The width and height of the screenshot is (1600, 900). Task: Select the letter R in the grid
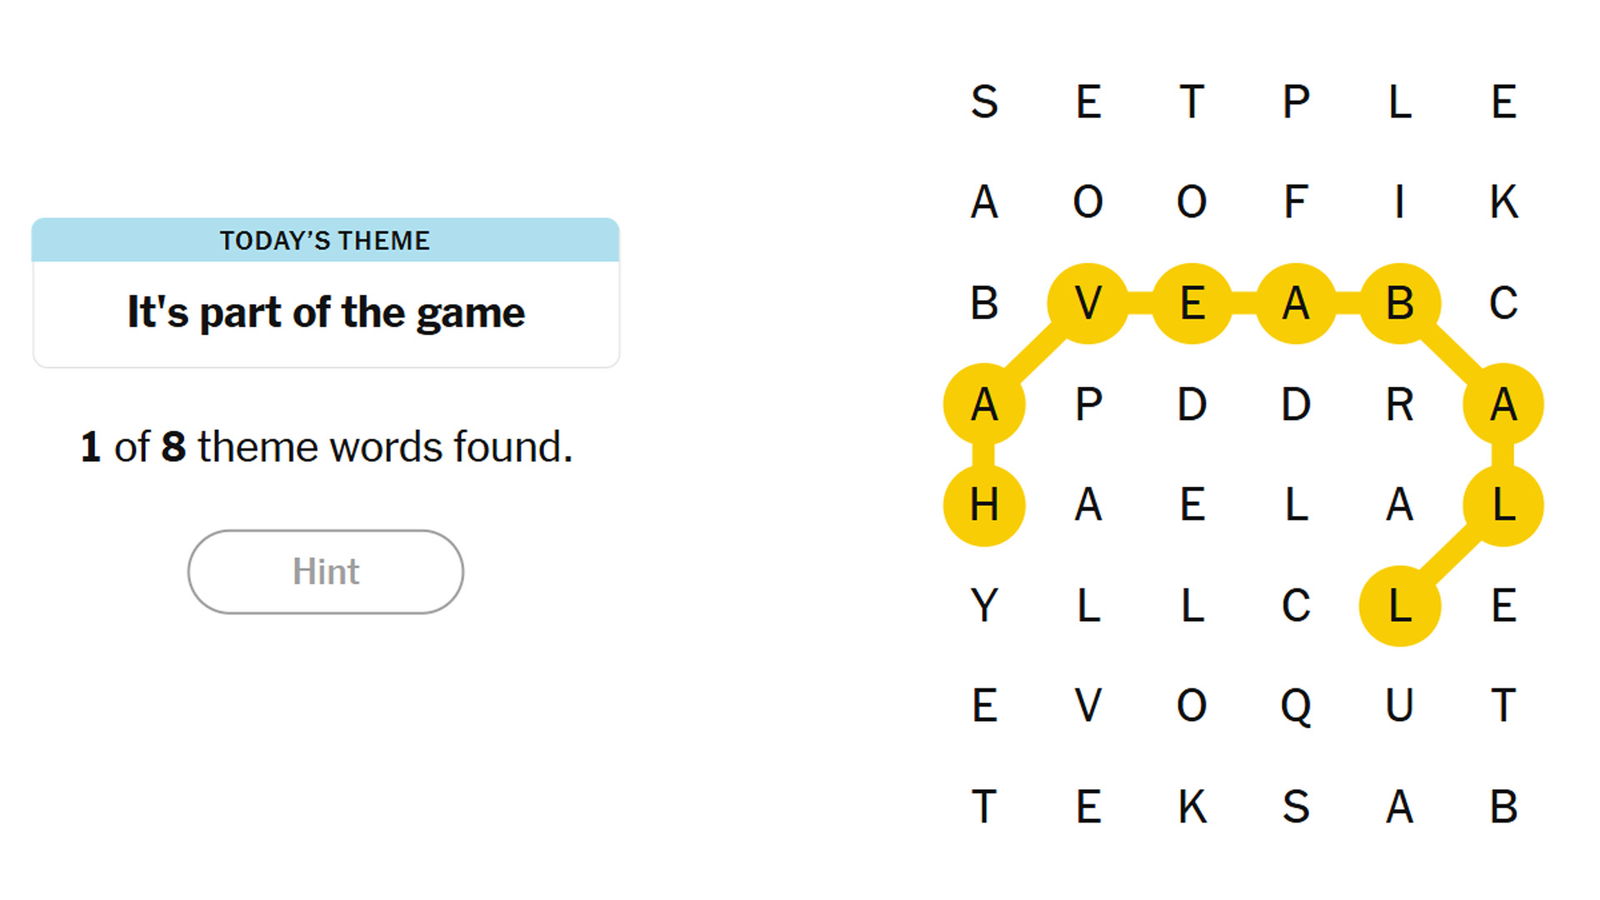pyautogui.click(x=1400, y=405)
